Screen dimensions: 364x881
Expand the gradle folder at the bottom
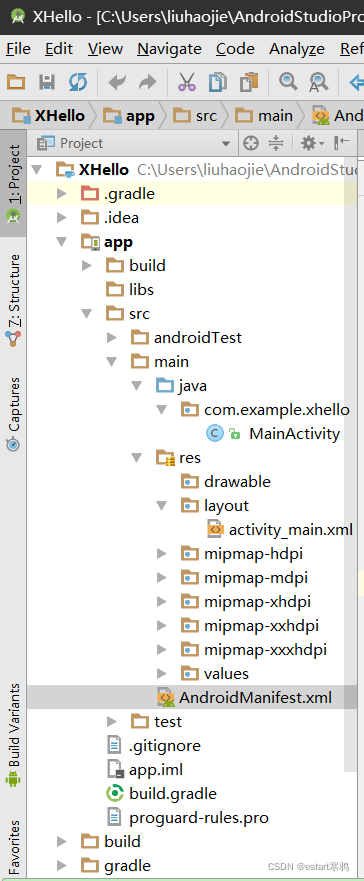coord(62,865)
